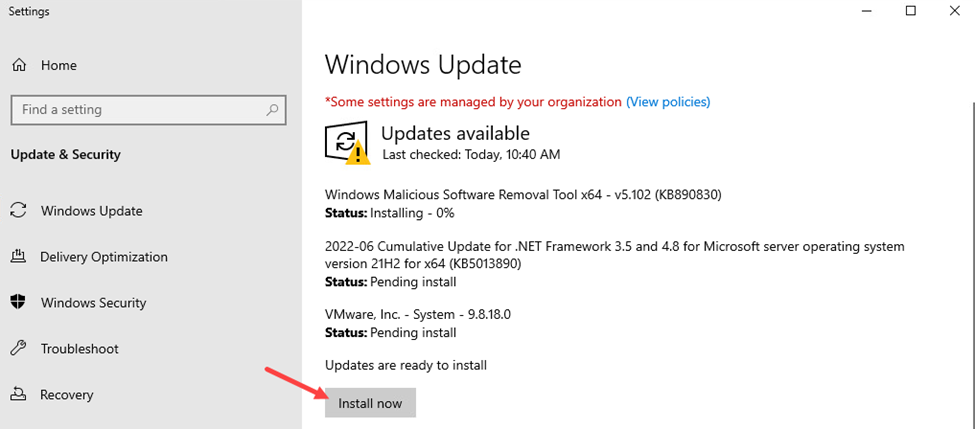Click the Home house icon in the sidebar
975x429 pixels.
(19, 65)
